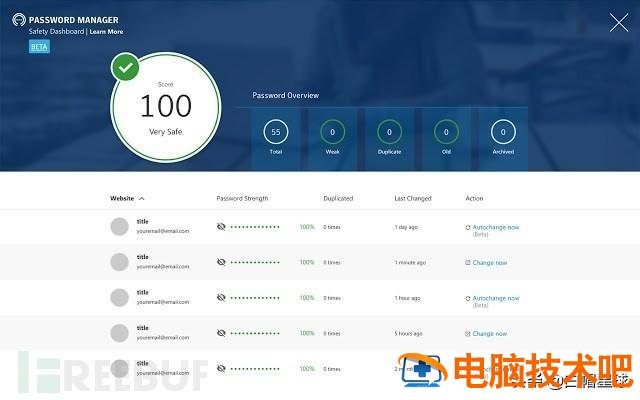Reveal password in the bottom partially covered row

(221, 369)
